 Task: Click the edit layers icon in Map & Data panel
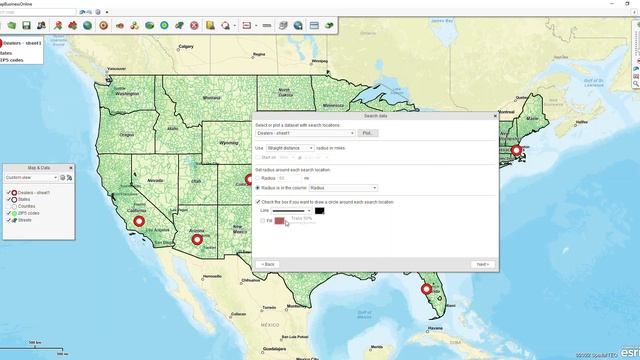(x=69, y=178)
